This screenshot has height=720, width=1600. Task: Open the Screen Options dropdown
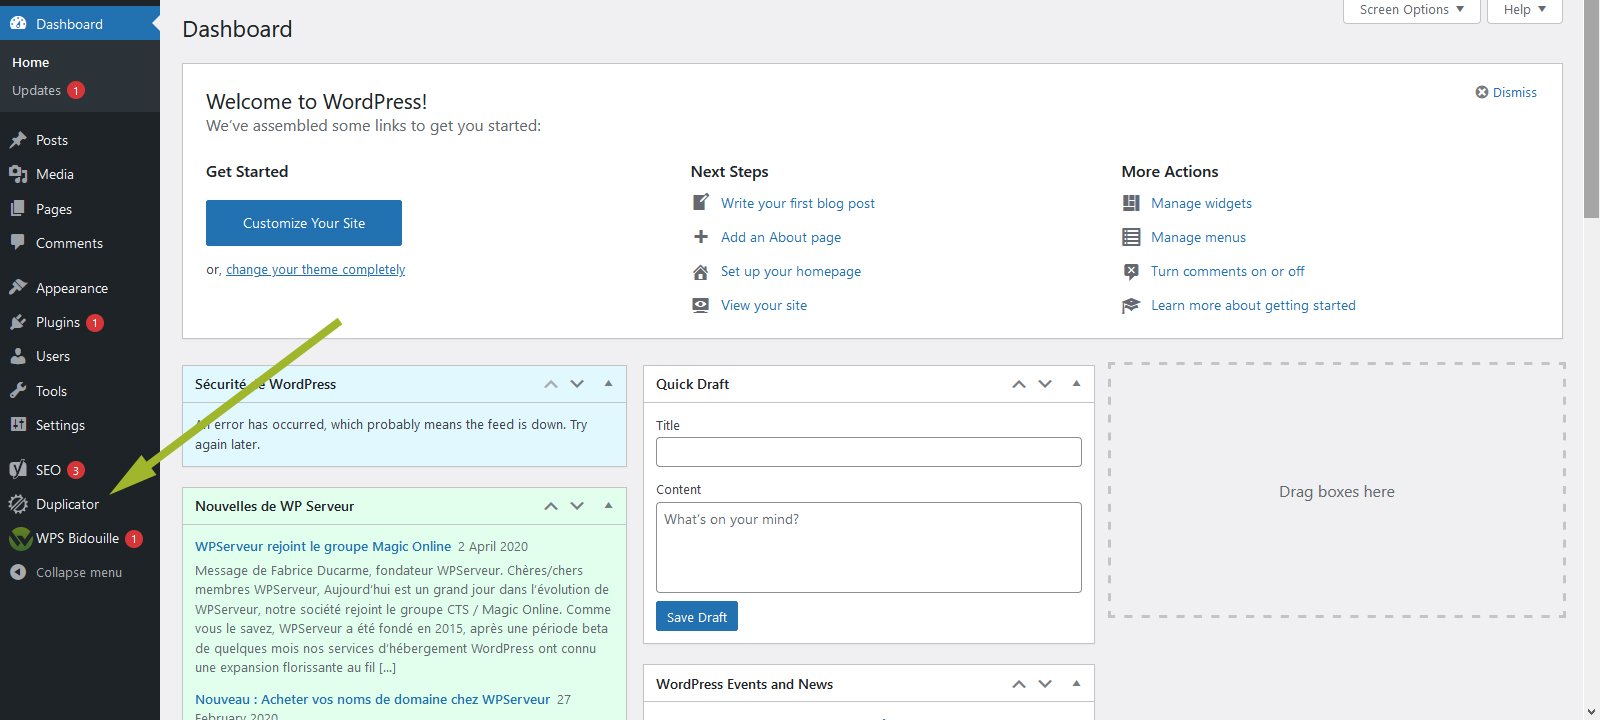click(1411, 10)
